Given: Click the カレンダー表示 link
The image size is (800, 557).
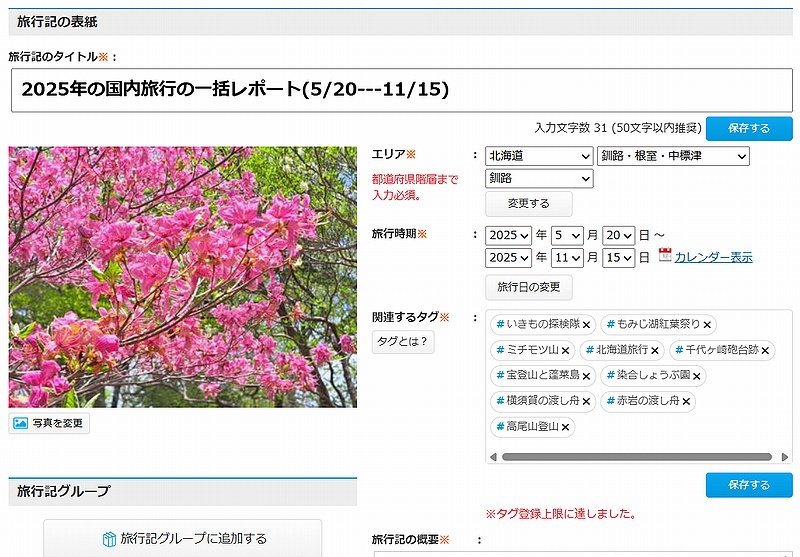Looking at the screenshot, I should pos(713,258).
